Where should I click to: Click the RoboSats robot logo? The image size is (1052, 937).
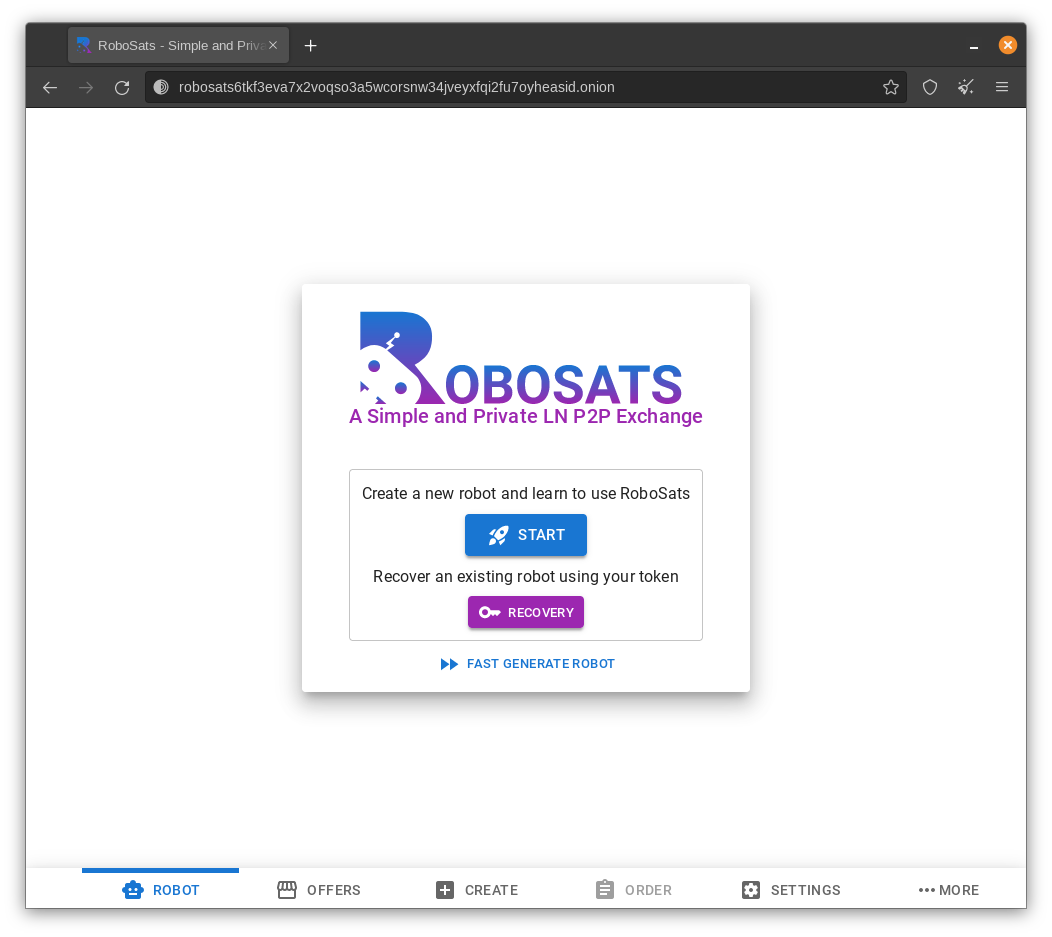coord(396,355)
